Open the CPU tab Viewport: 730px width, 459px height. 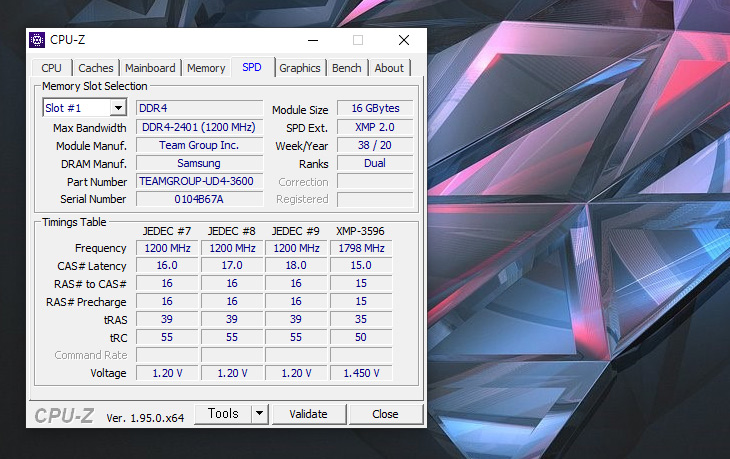coord(52,68)
